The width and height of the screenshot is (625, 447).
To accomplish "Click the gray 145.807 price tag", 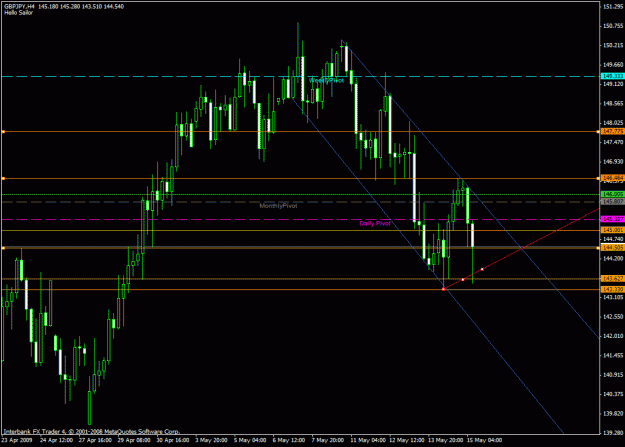I will (x=613, y=202).
